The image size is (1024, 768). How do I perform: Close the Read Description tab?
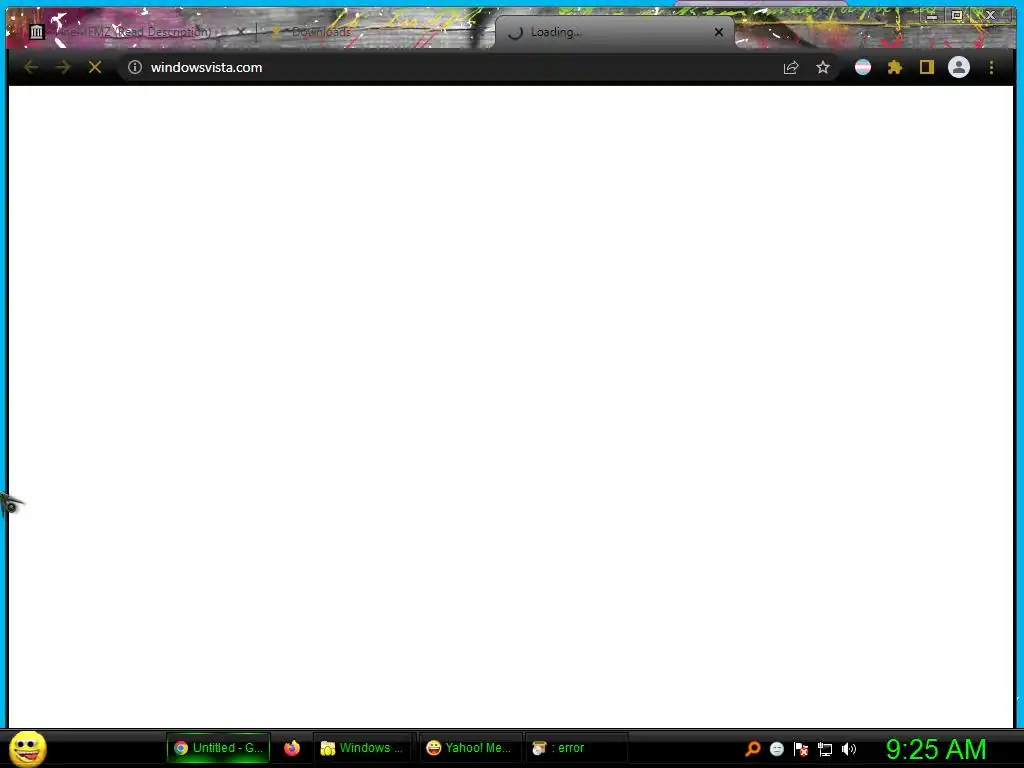click(x=241, y=31)
